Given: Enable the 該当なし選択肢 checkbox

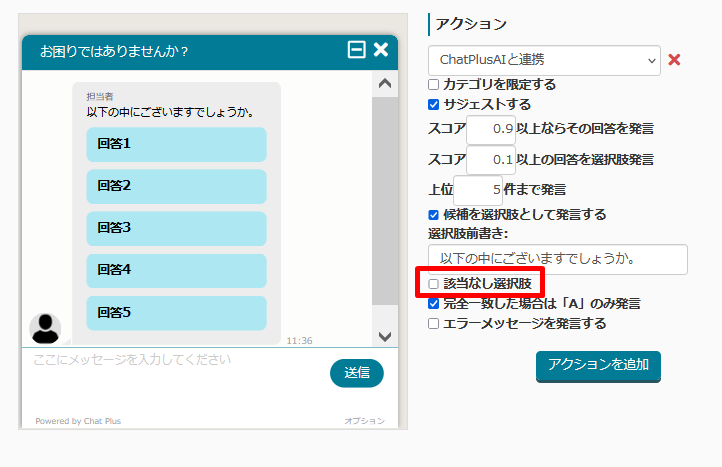Looking at the screenshot, I should pyautogui.click(x=434, y=284).
